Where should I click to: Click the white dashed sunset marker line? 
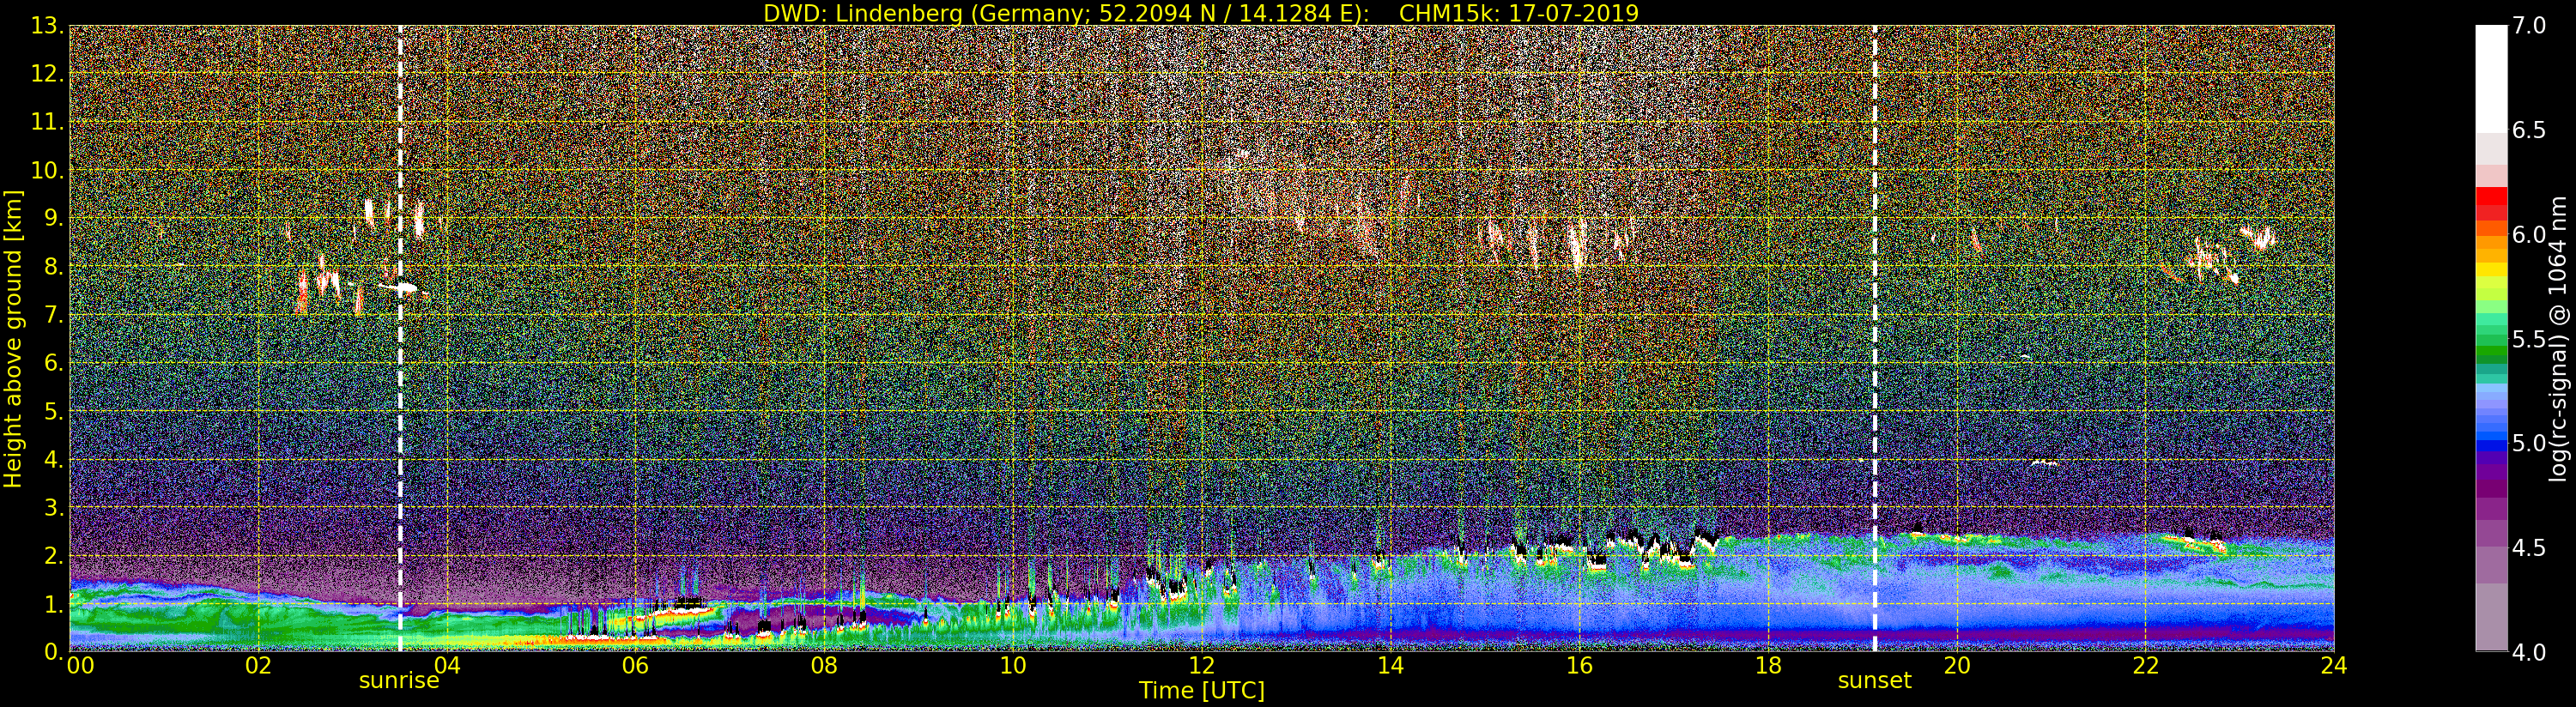click(1874, 338)
